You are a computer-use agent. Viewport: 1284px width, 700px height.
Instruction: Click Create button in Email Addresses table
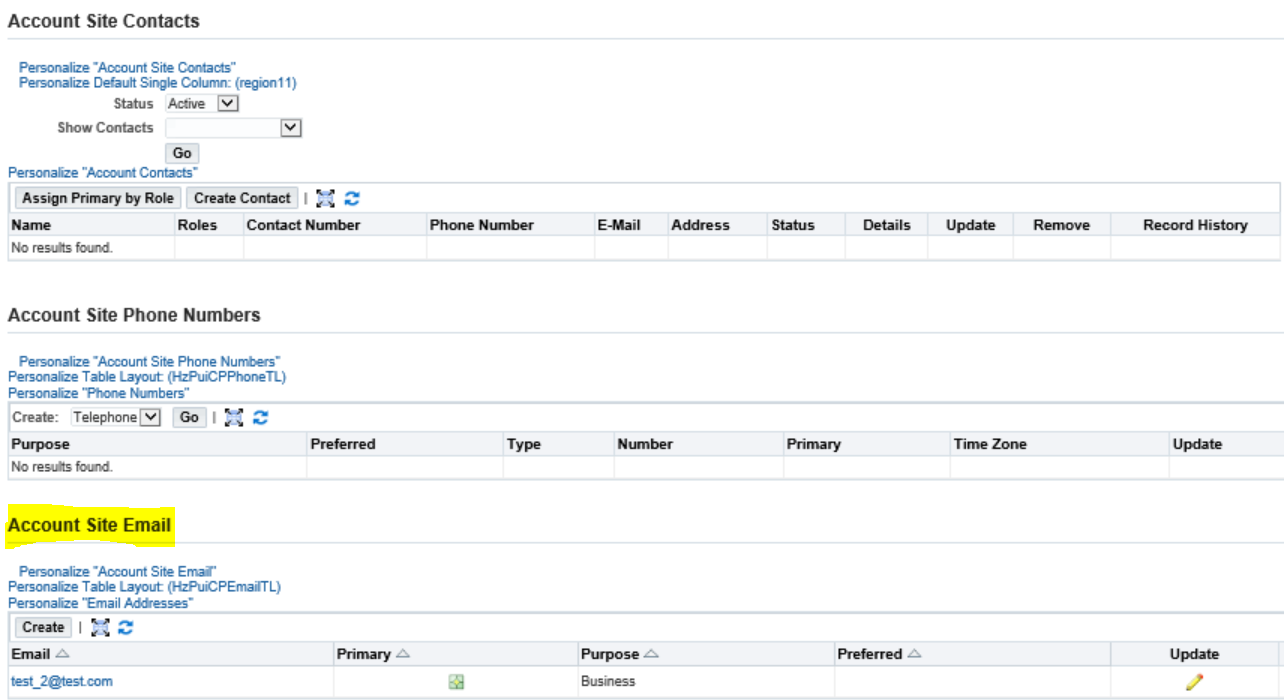tap(43, 628)
